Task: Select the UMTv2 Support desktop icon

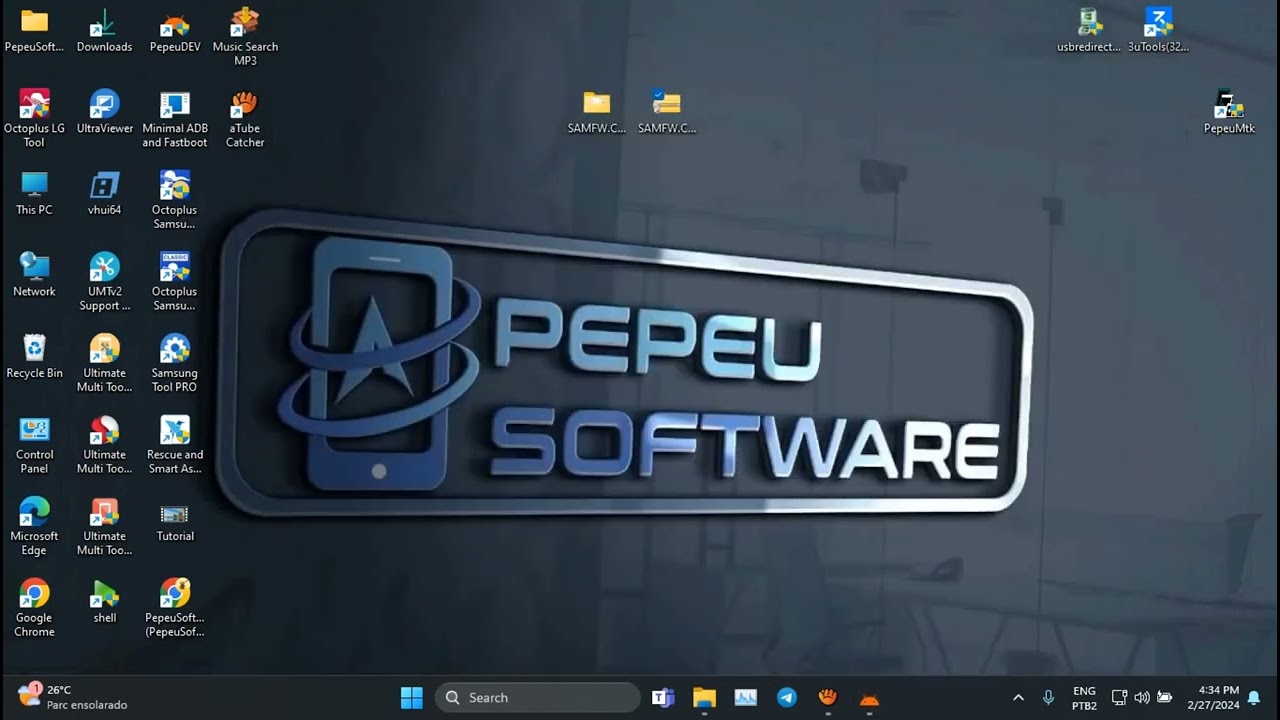Action: 104,269
